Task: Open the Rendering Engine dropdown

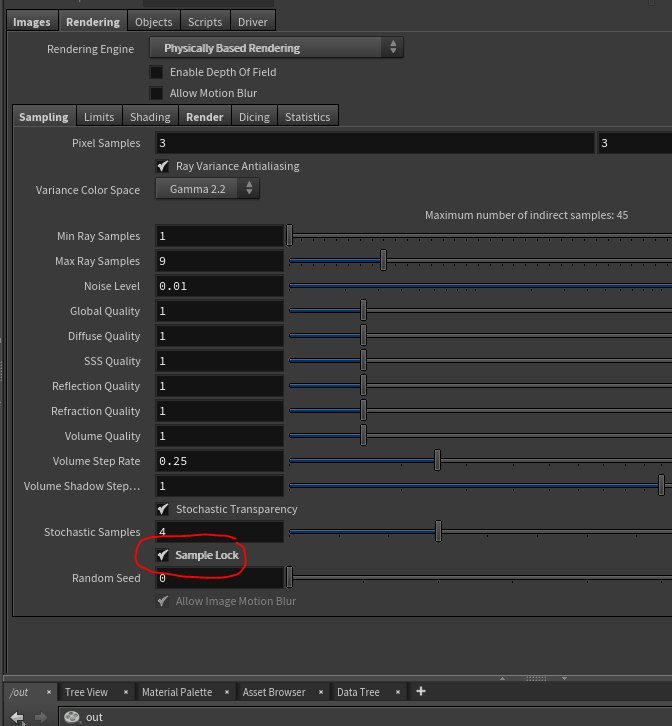Action: [276, 48]
